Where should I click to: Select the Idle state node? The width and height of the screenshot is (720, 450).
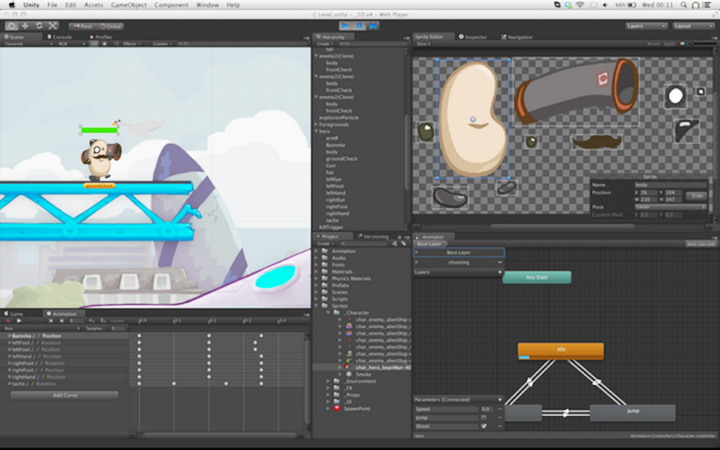(561, 351)
